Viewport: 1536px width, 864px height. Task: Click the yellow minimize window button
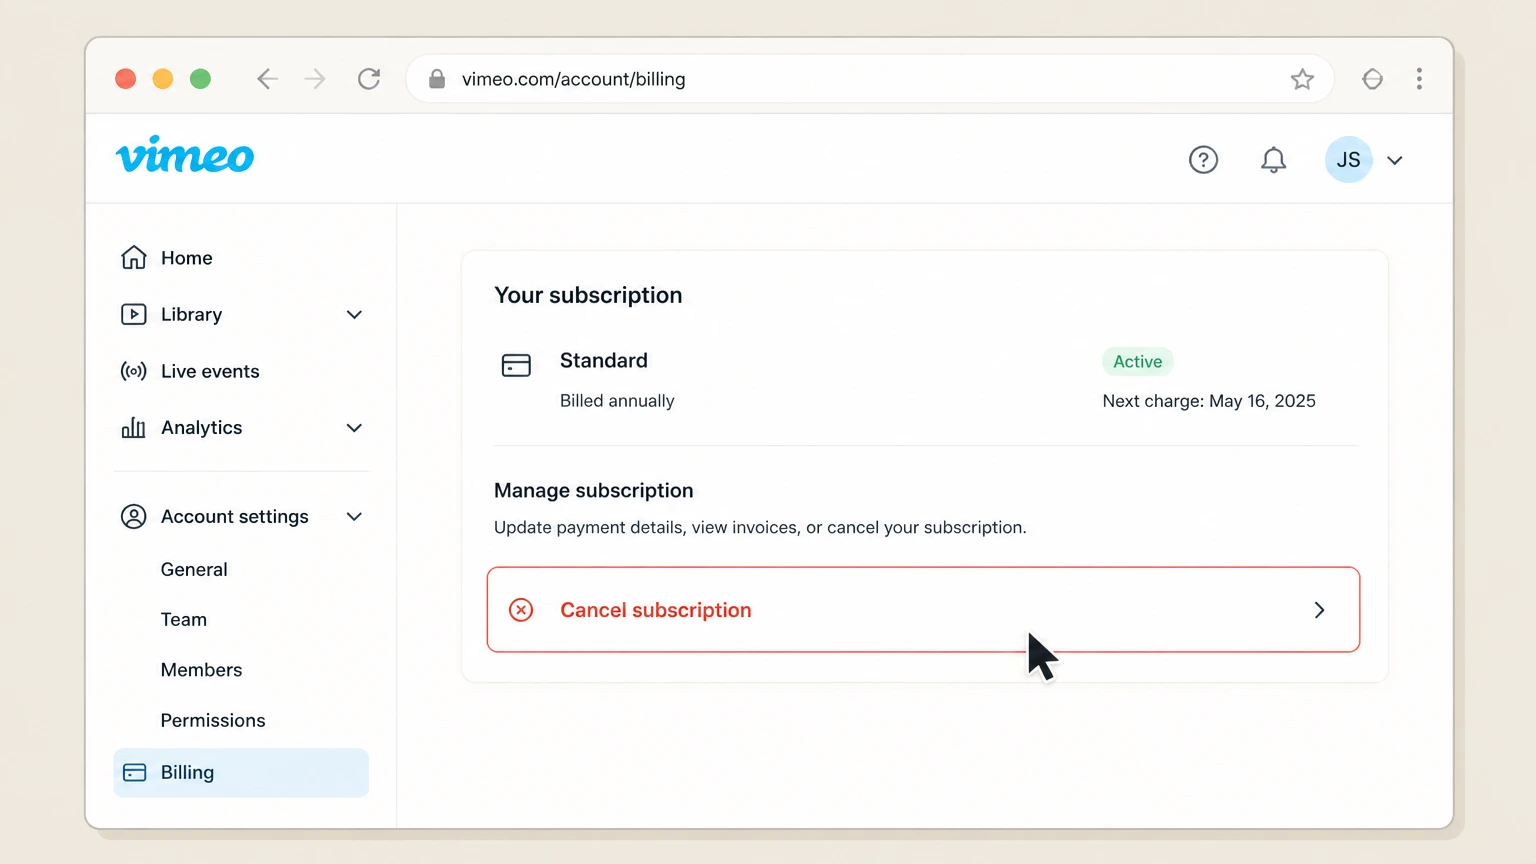pyautogui.click(x=163, y=79)
